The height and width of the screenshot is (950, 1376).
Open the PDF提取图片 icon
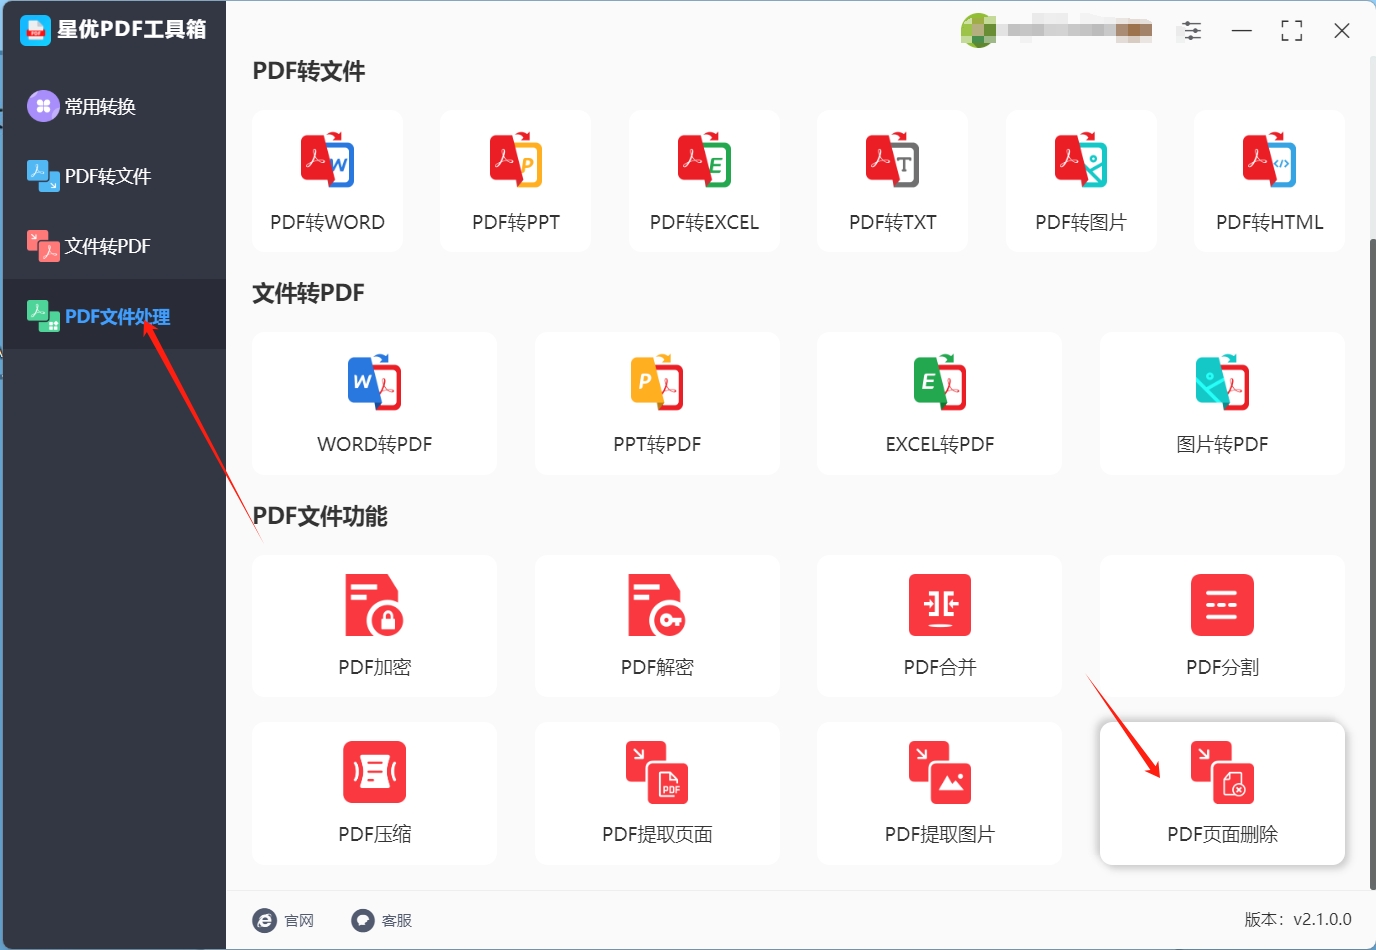[940, 772]
